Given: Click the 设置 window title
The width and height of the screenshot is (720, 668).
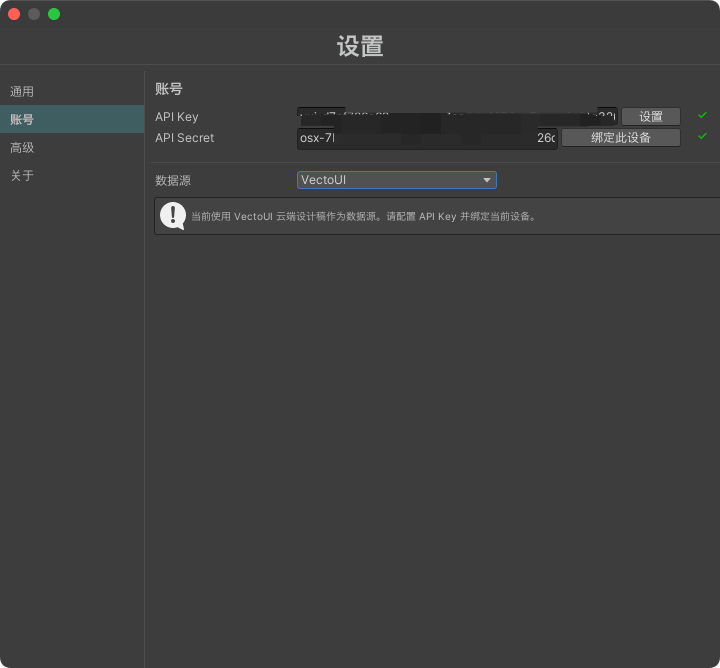Looking at the screenshot, I should [360, 46].
